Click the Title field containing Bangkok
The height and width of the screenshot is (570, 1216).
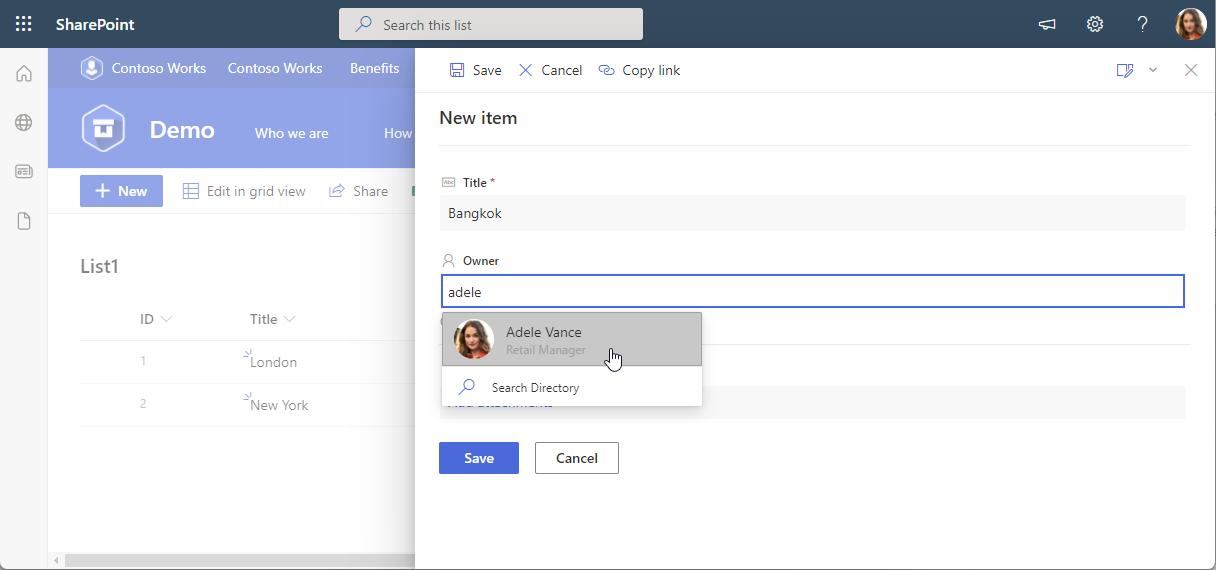pyautogui.click(x=812, y=213)
